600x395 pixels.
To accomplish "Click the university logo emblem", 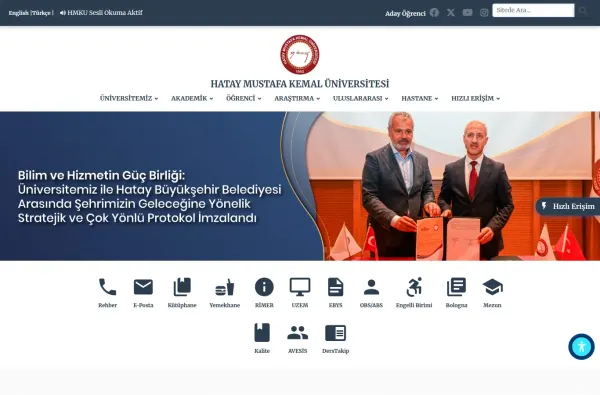I will click(x=300, y=54).
